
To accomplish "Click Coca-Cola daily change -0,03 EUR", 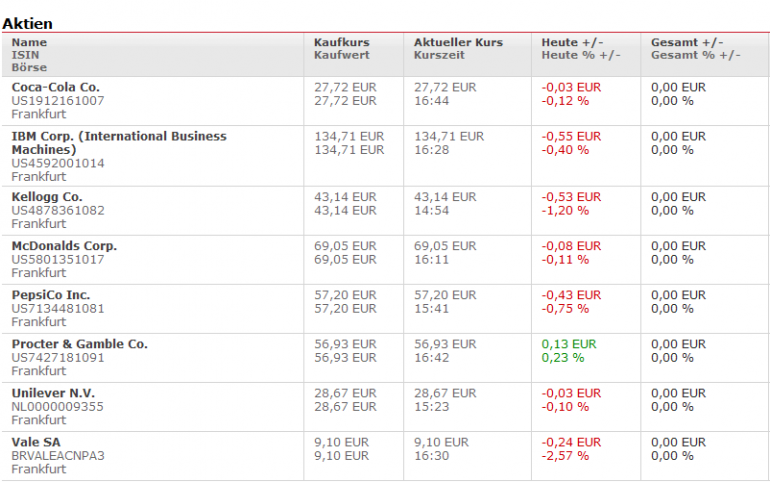I will [x=571, y=87].
